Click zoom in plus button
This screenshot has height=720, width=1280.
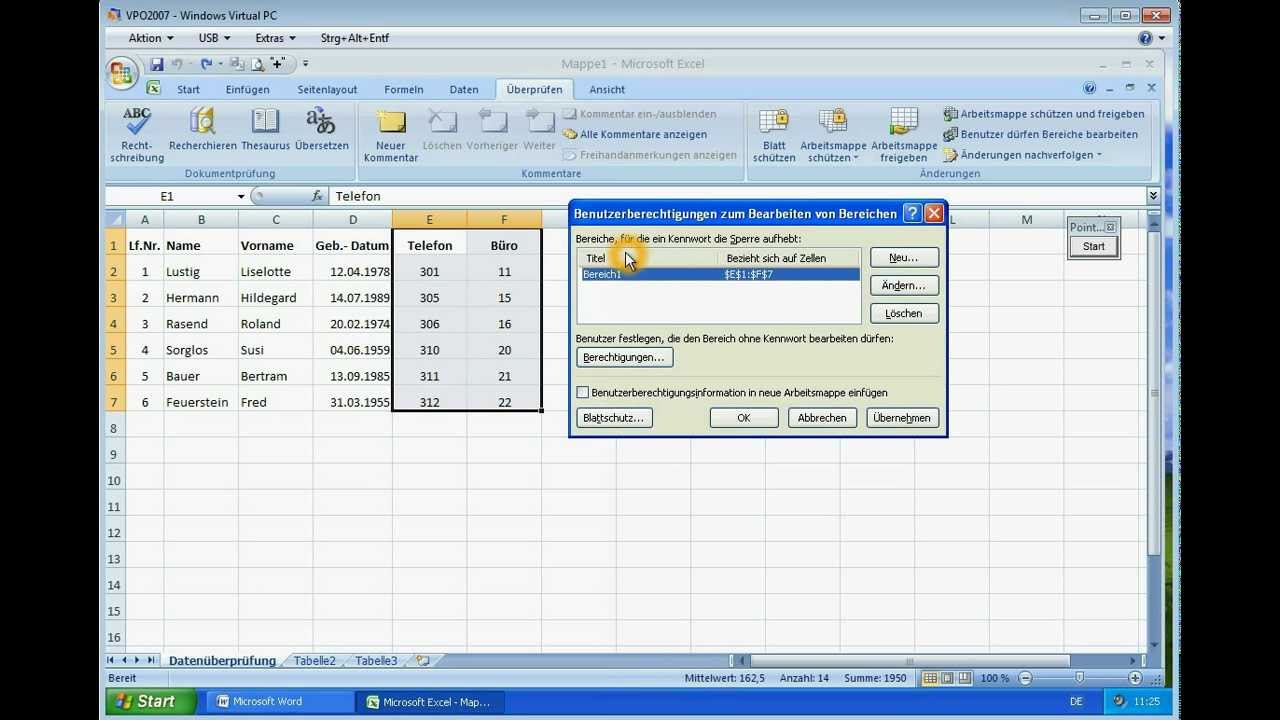[x=1135, y=678]
